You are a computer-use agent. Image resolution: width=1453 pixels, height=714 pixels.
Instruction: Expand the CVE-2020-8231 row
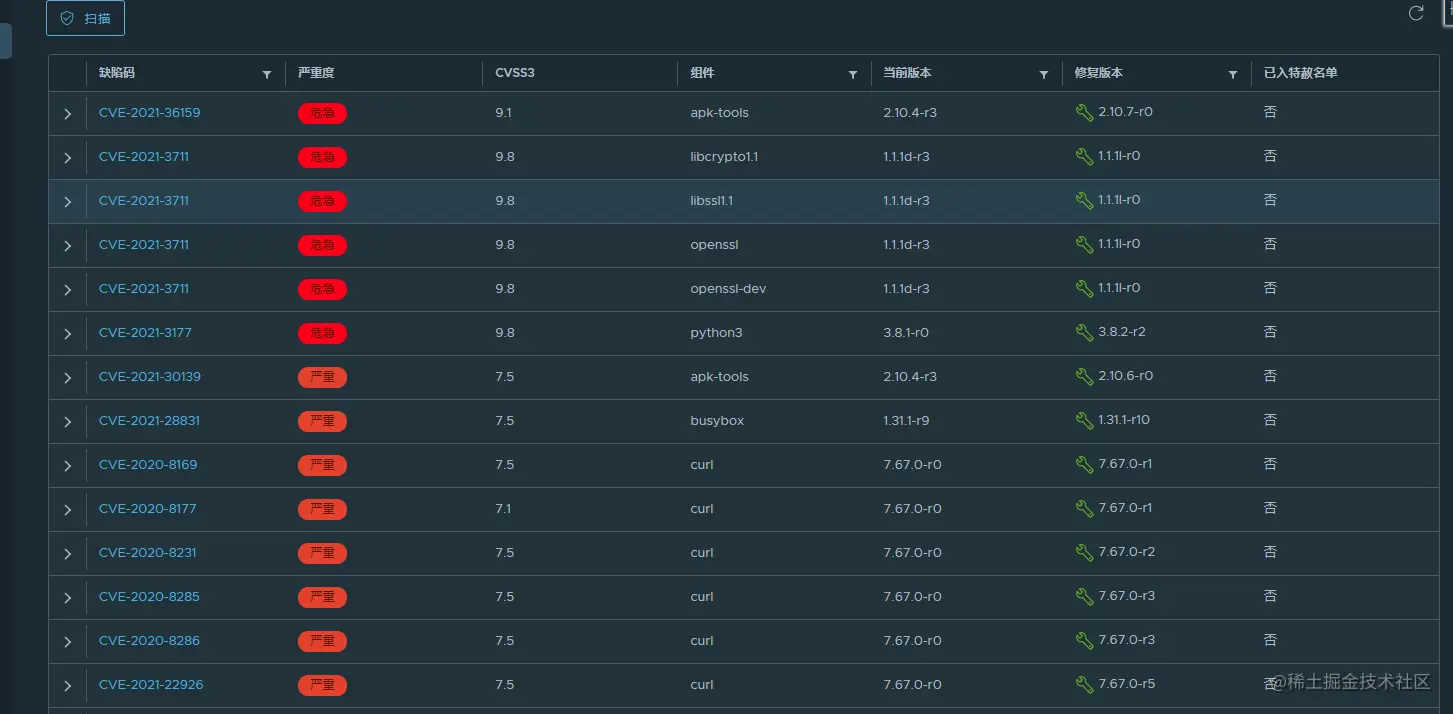tap(68, 554)
